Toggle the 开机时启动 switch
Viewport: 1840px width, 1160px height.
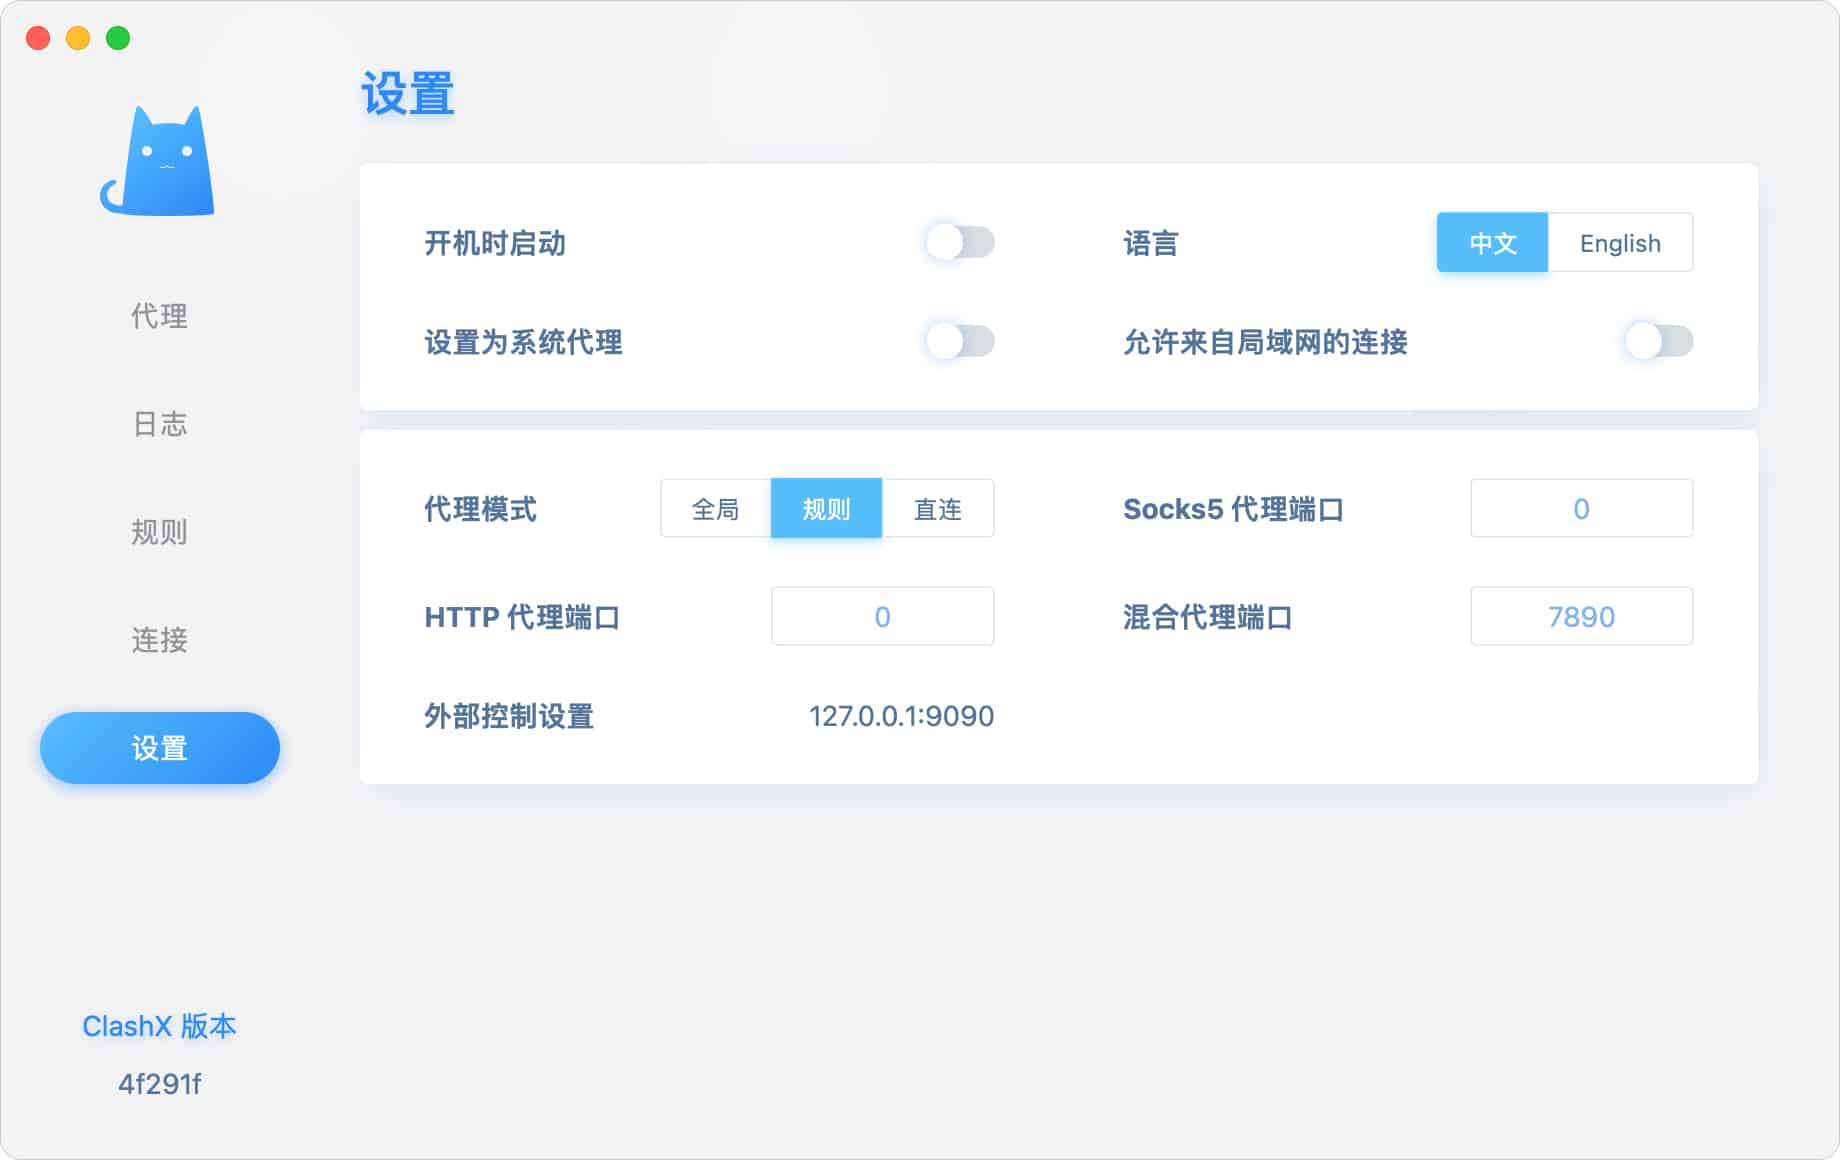(x=960, y=242)
